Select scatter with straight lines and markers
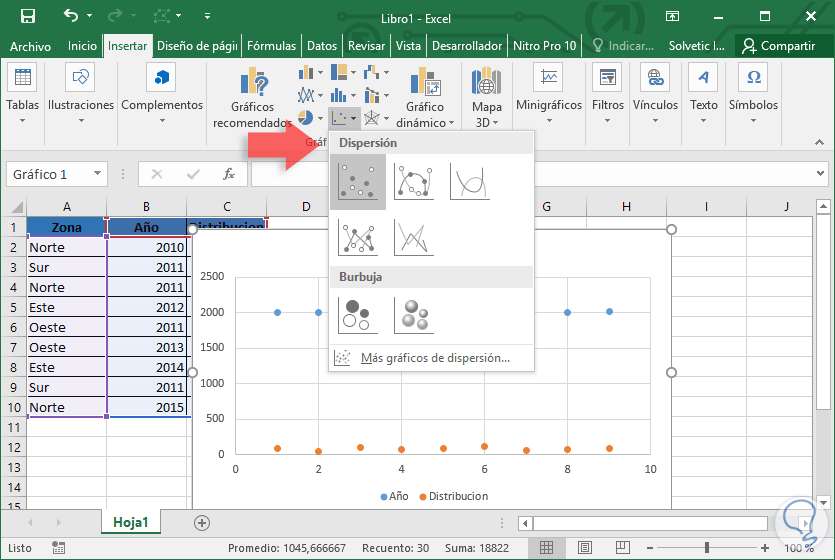The width and height of the screenshot is (835, 560). [357, 237]
